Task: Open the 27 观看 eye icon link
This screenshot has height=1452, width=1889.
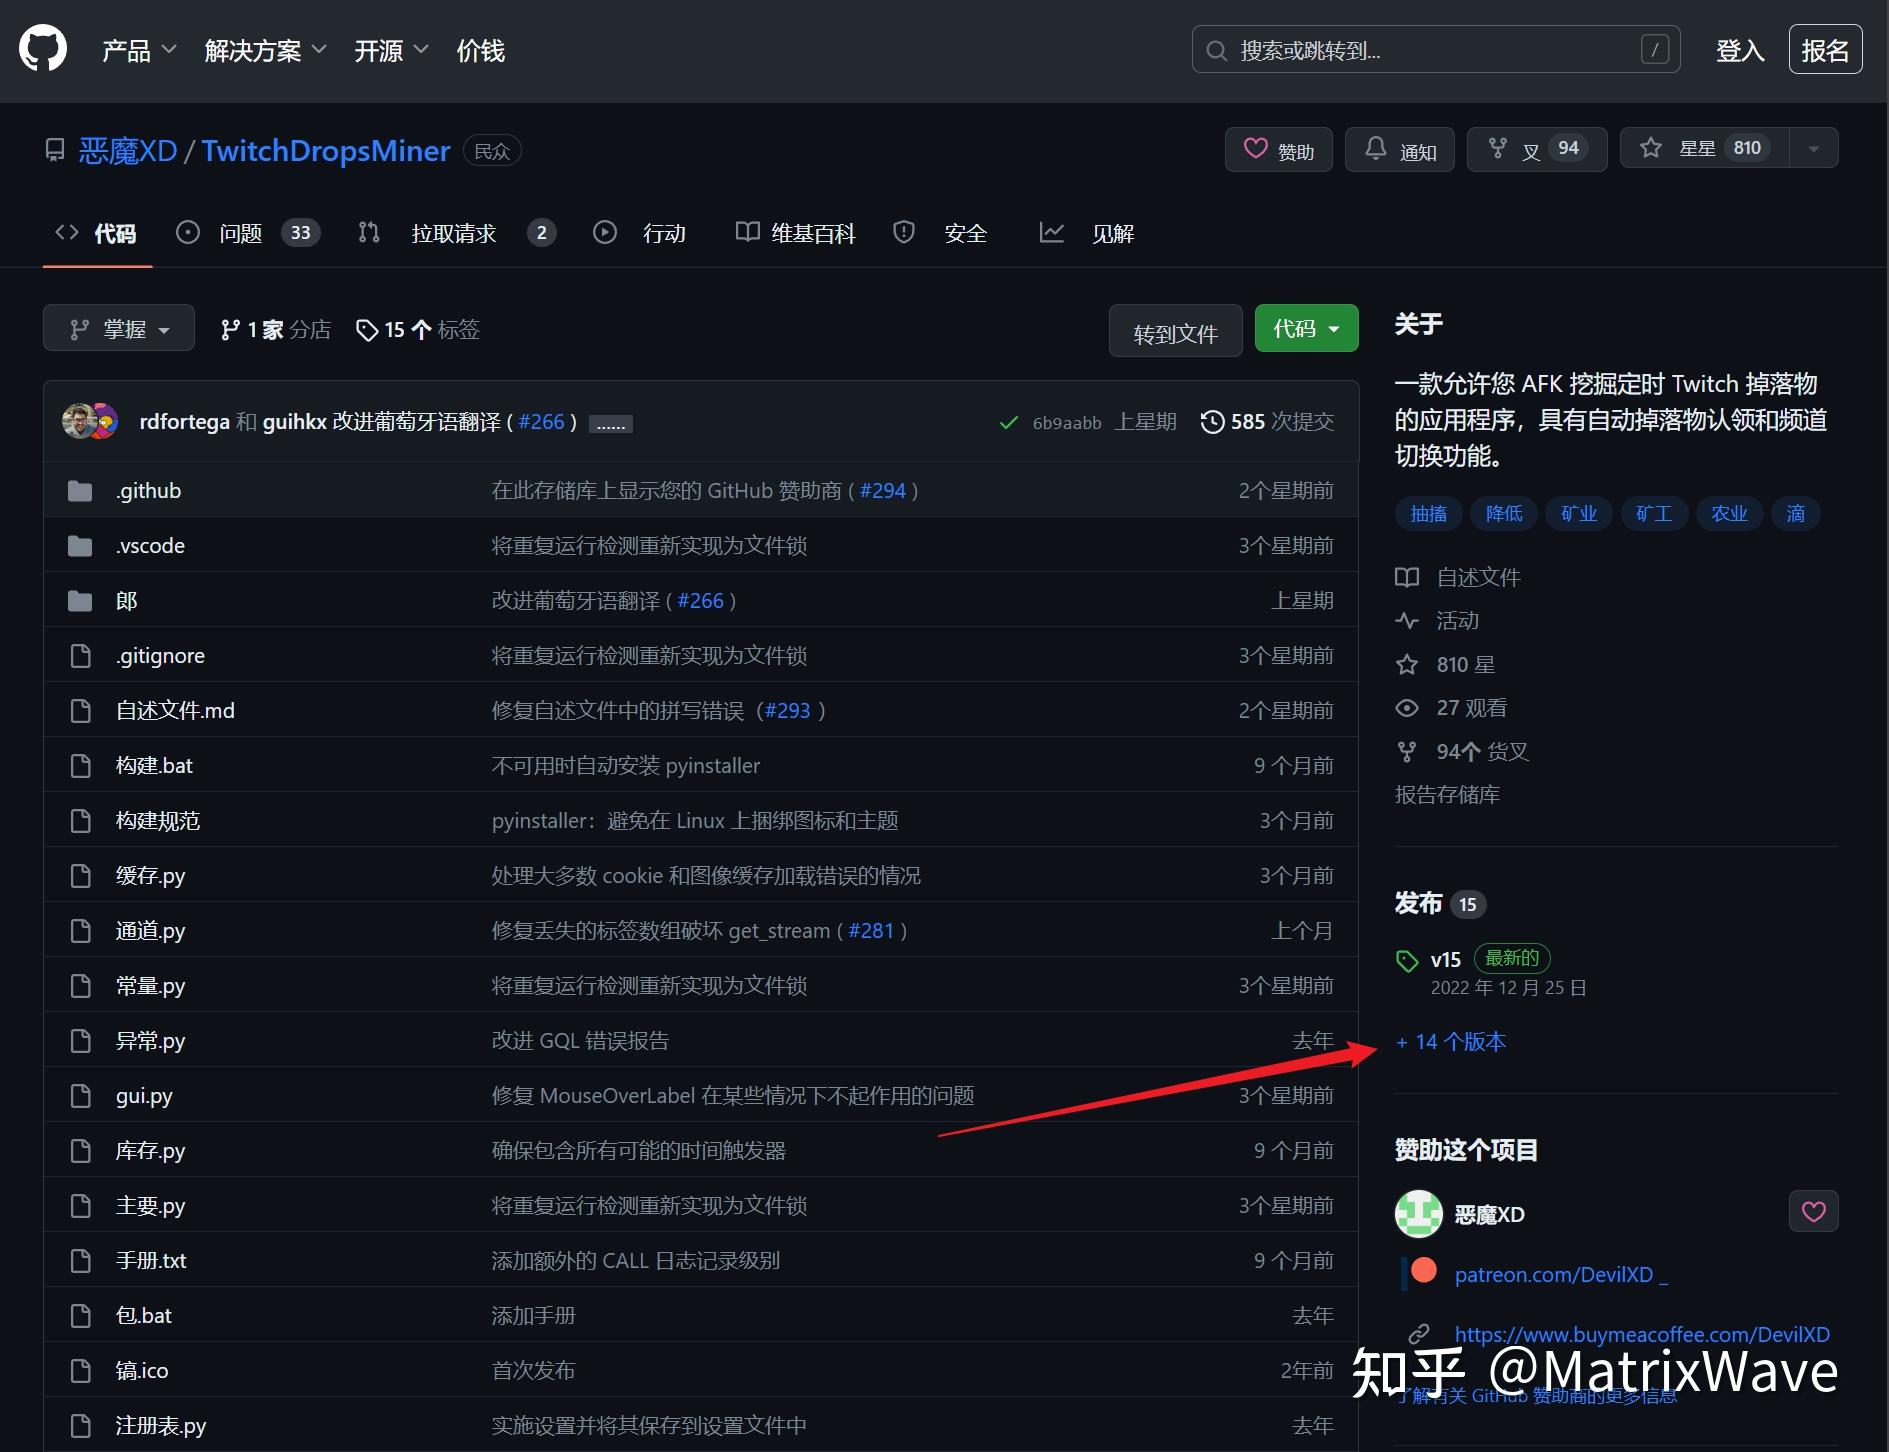Action: click(1451, 708)
